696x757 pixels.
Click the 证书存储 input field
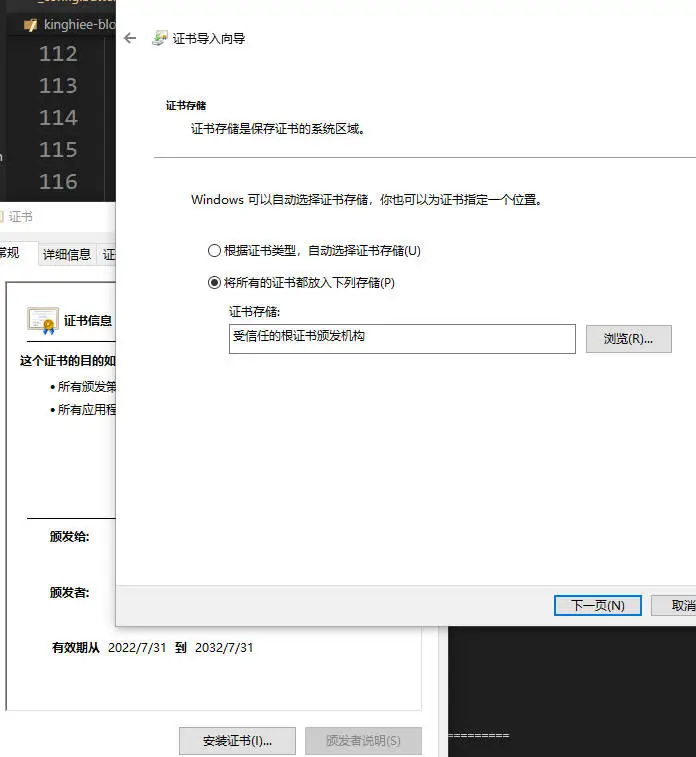[x=402, y=339]
